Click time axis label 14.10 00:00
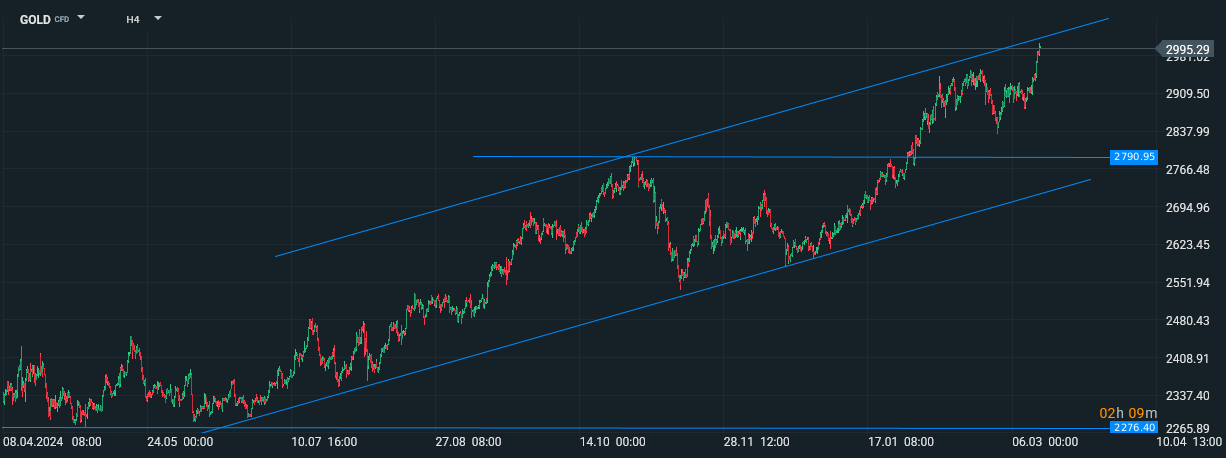This screenshot has width=1226, height=458. 612,441
